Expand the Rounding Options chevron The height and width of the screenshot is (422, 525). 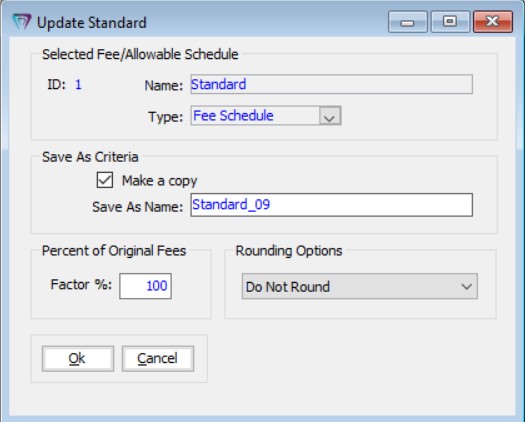466,286
